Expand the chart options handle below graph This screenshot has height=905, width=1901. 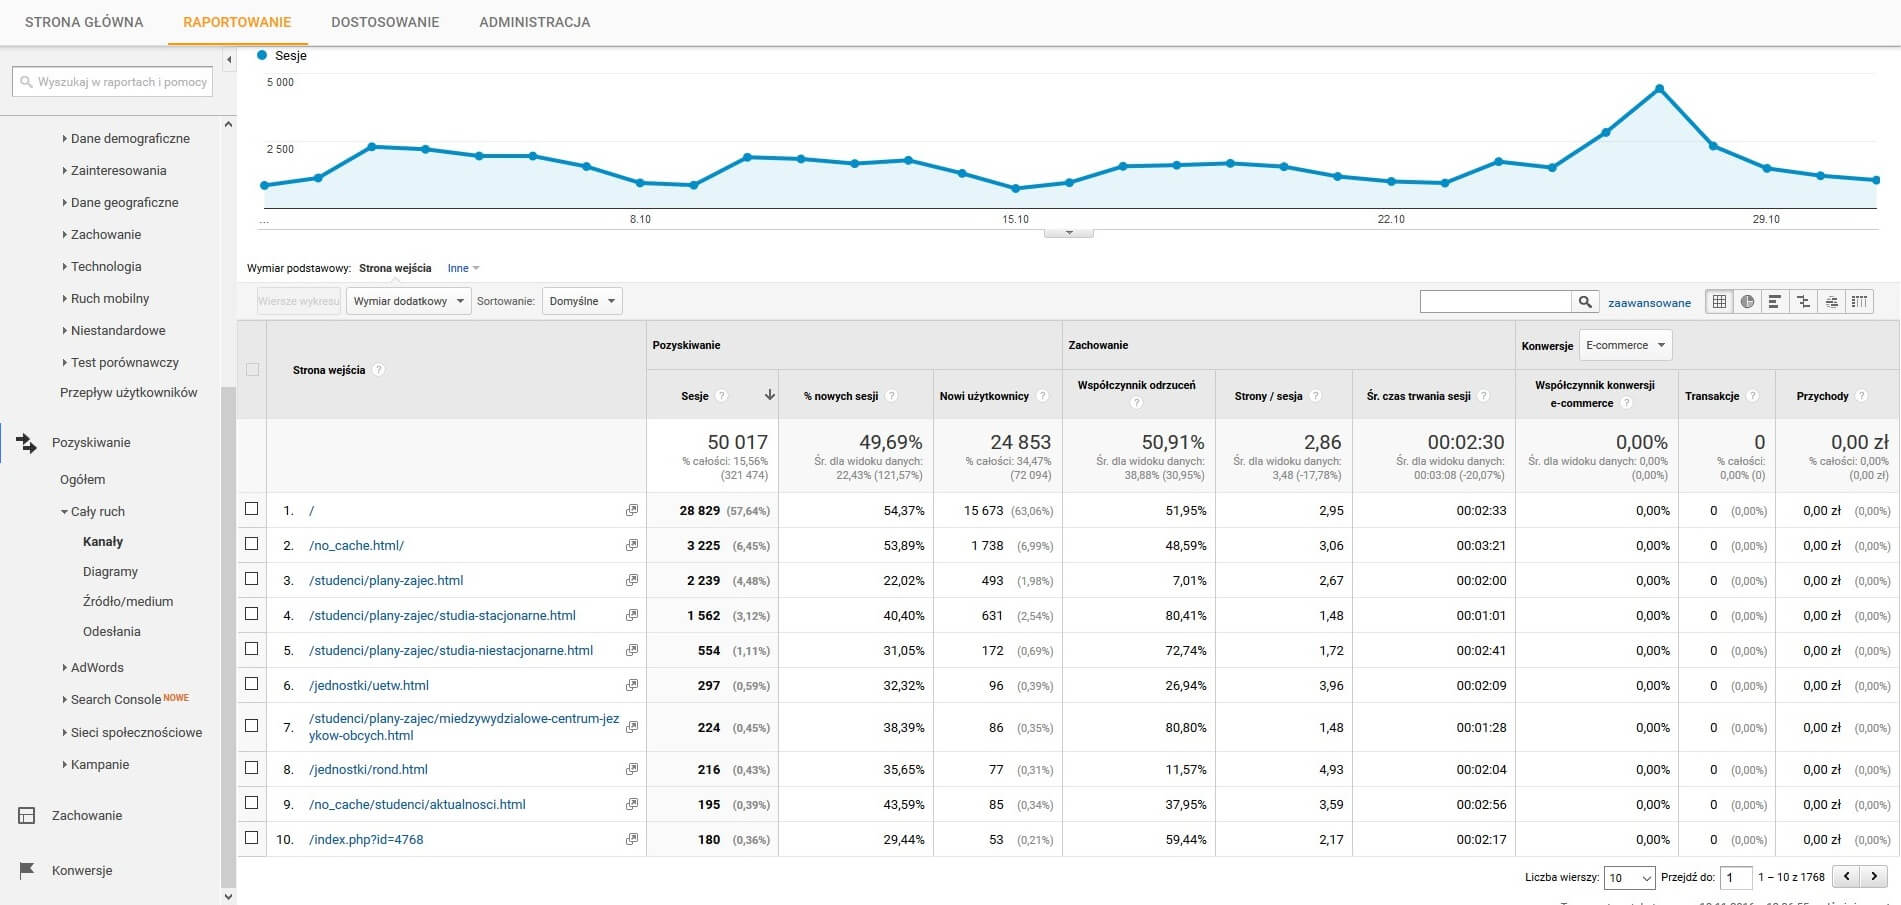pyautogui.click(x=1069, y=233)
